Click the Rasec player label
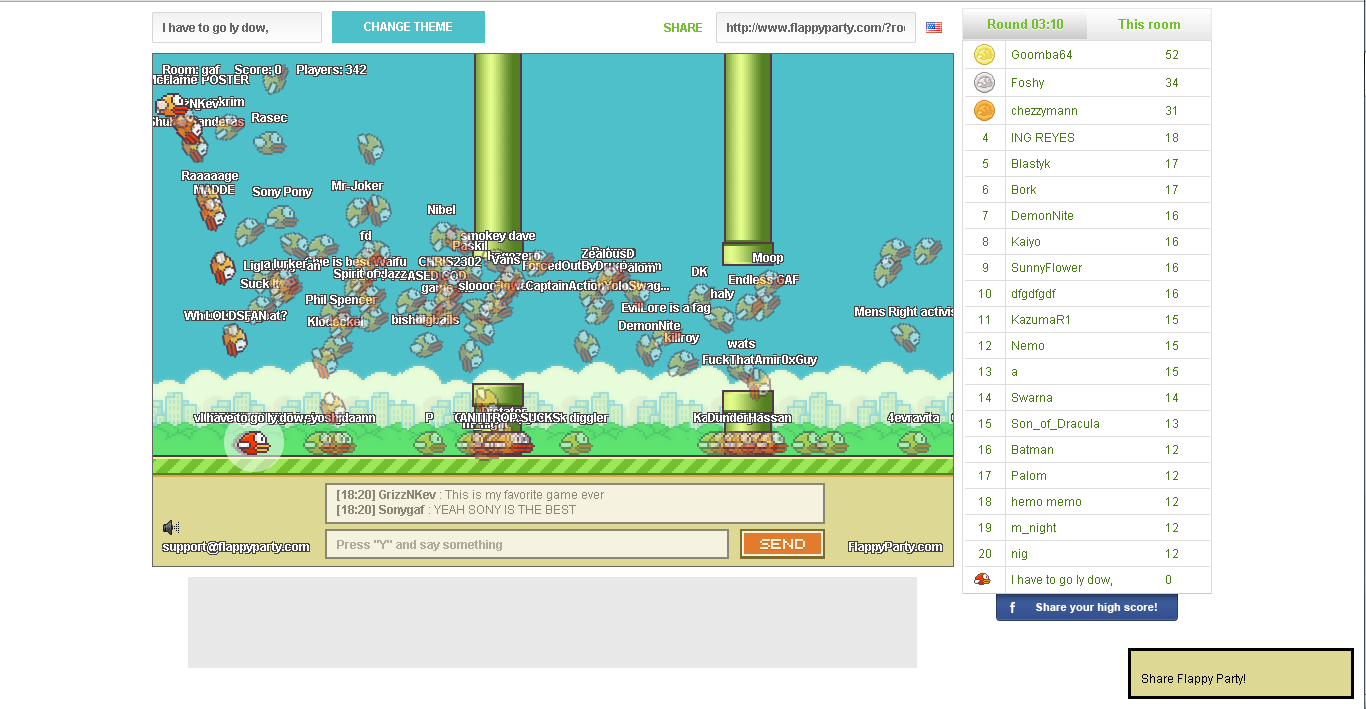This screenshot has height=709, width=1366. coord(269,118)
